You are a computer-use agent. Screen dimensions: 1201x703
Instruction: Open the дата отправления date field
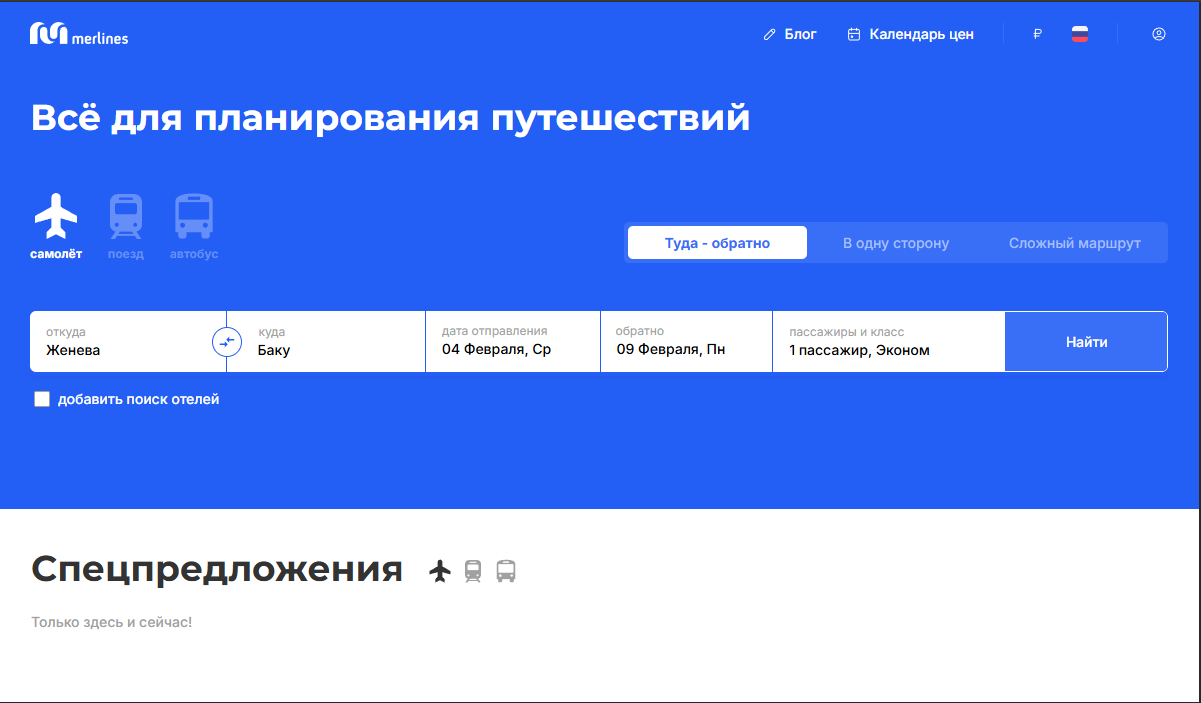pyautogui.click(x=512, y=341)
